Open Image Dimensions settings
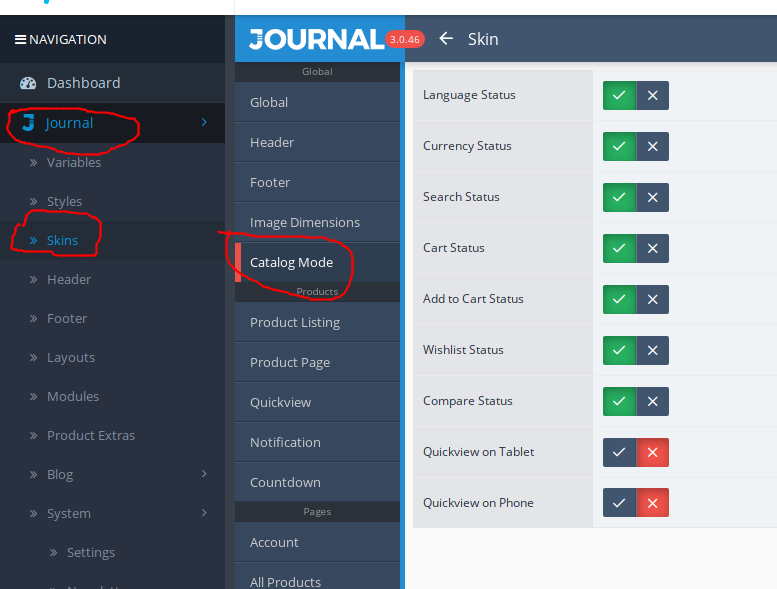Screen dimensions: 777x589 coord(317,222)
